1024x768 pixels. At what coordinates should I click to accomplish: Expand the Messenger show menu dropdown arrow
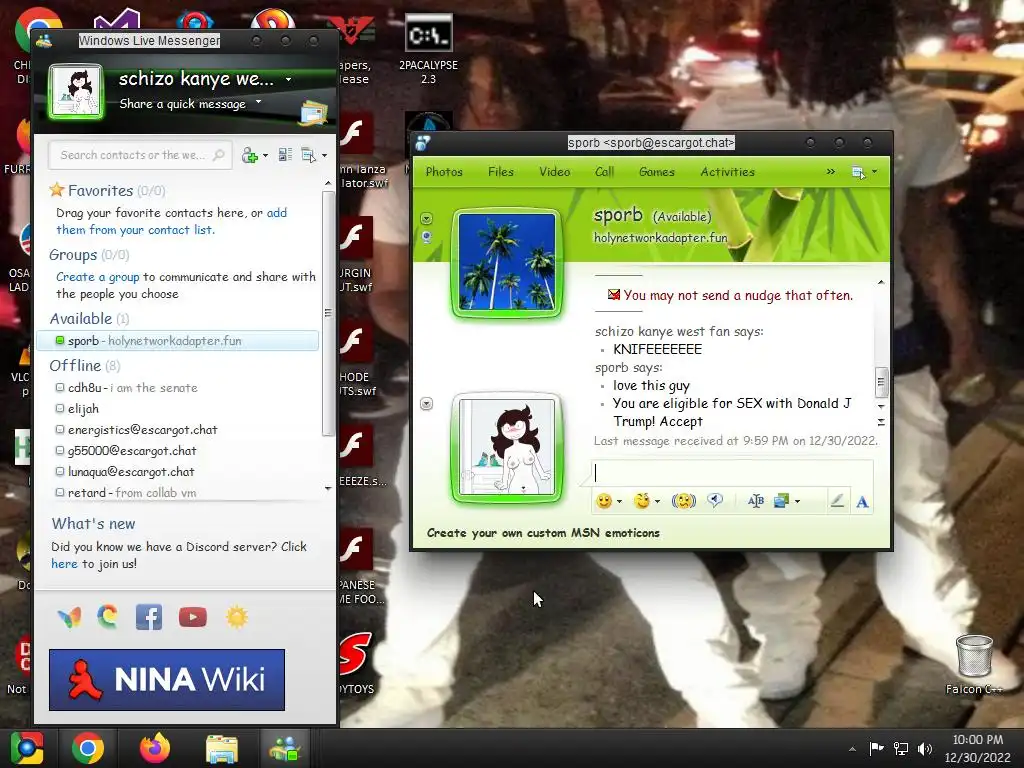click(325, 155)
